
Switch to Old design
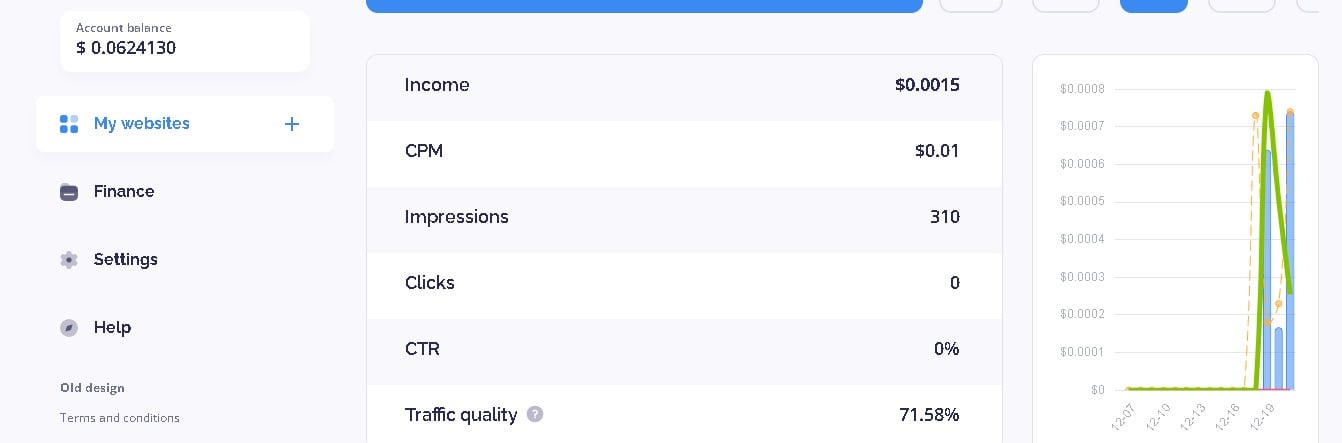[92, 388]
